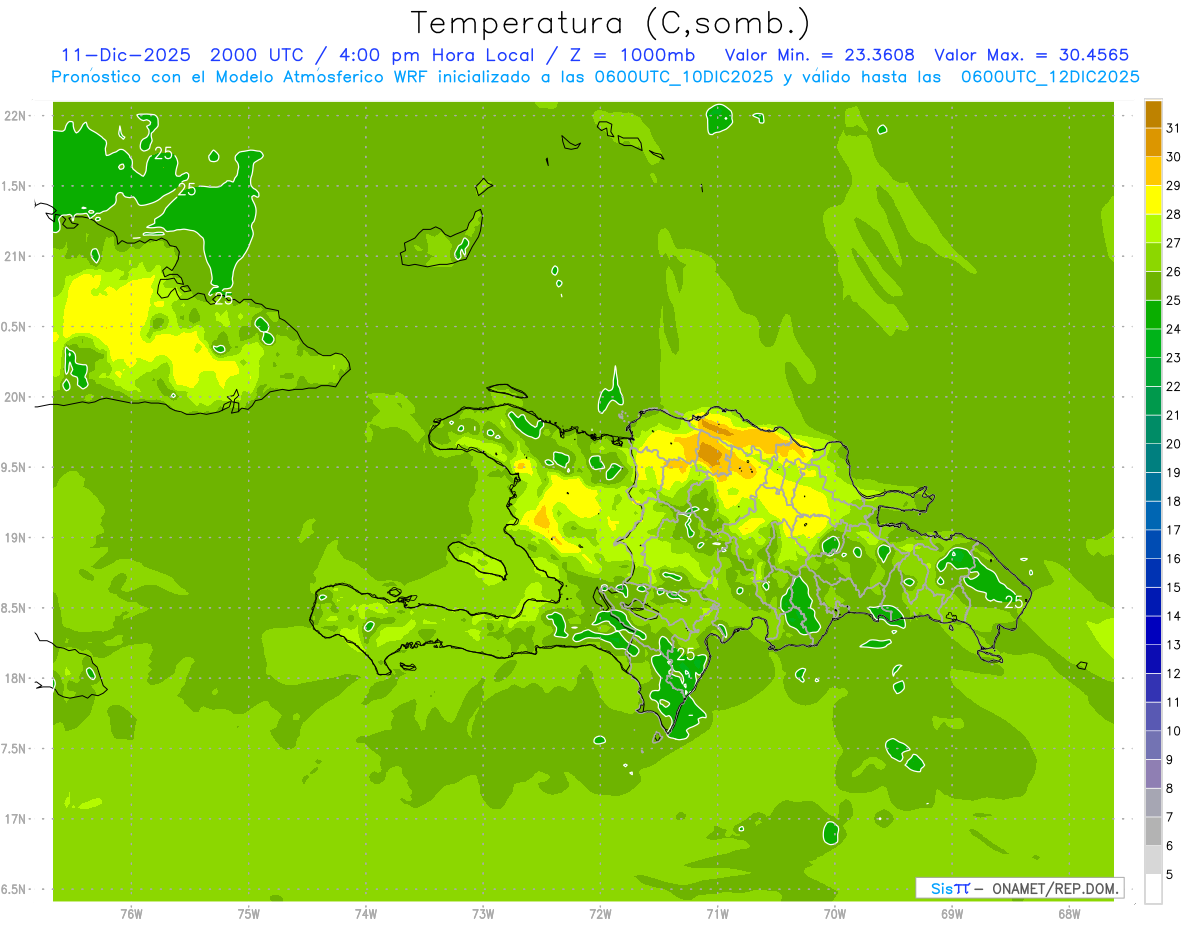The height and width of the screenshot is (927, 1200).
Task: Pick the green legend swatch between 24 and 25
Action: tap(1153, 315)
